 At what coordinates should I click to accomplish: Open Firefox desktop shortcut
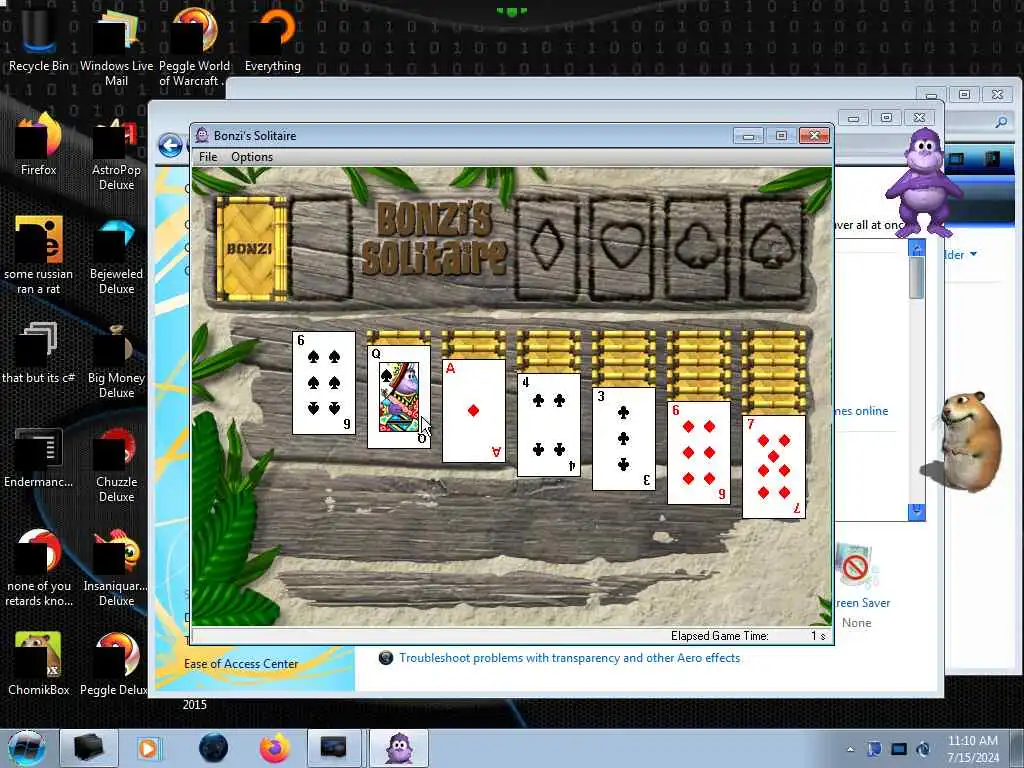pos(38,144)
